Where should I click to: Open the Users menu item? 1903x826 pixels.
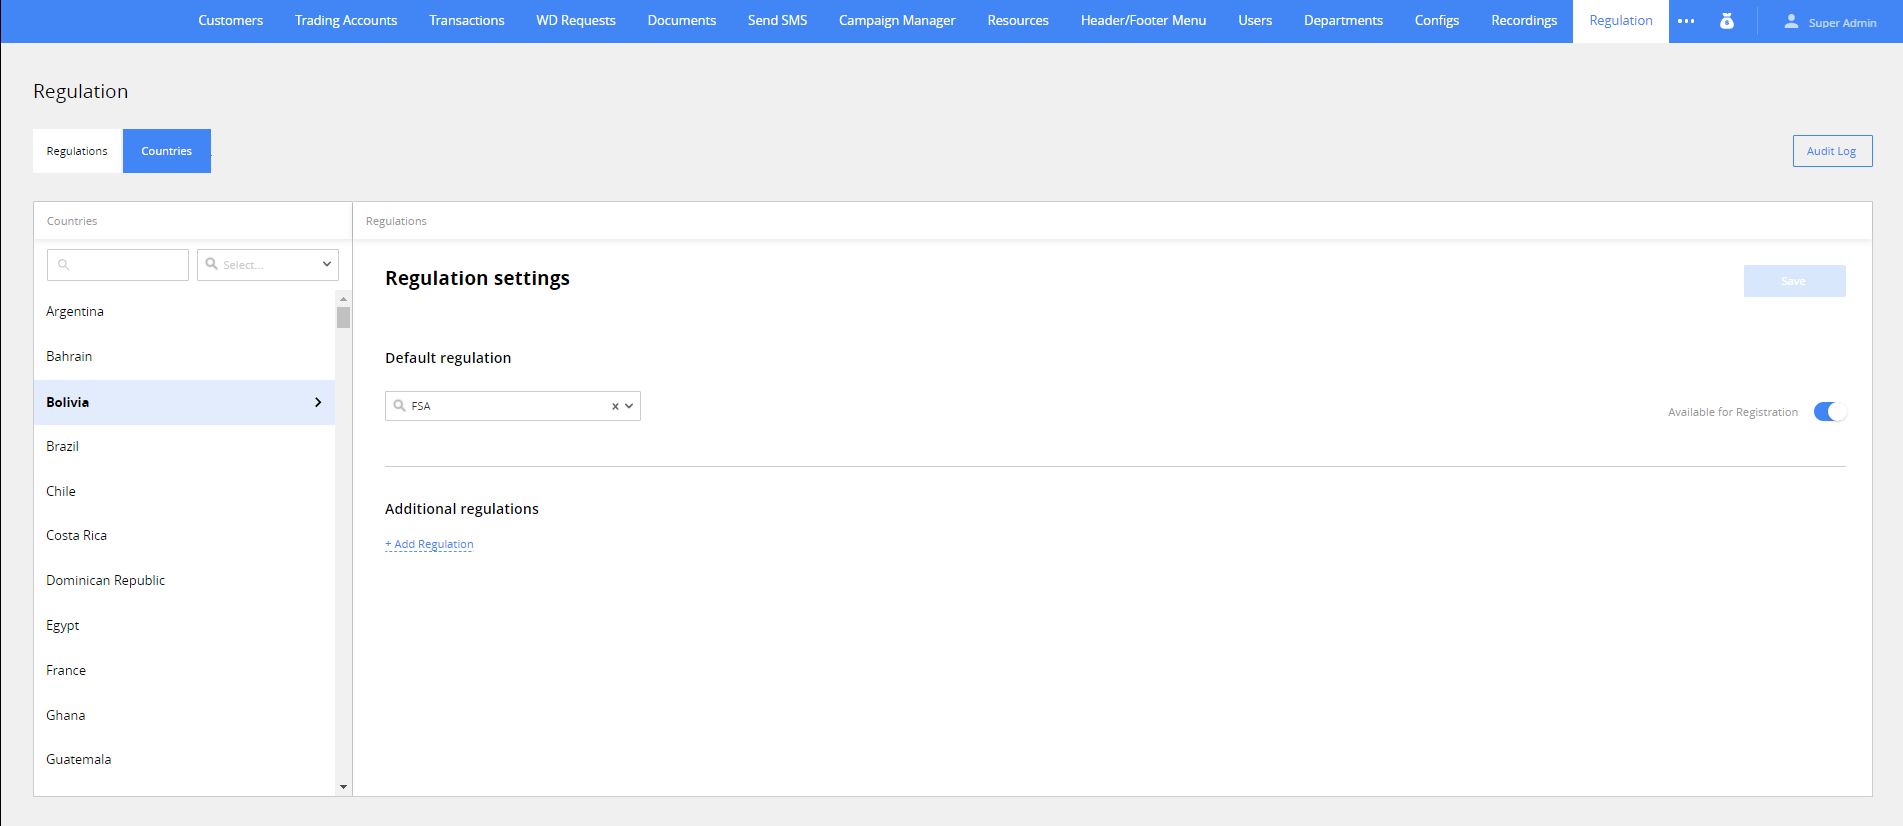pyautogui.click(x=1255, y=21)
